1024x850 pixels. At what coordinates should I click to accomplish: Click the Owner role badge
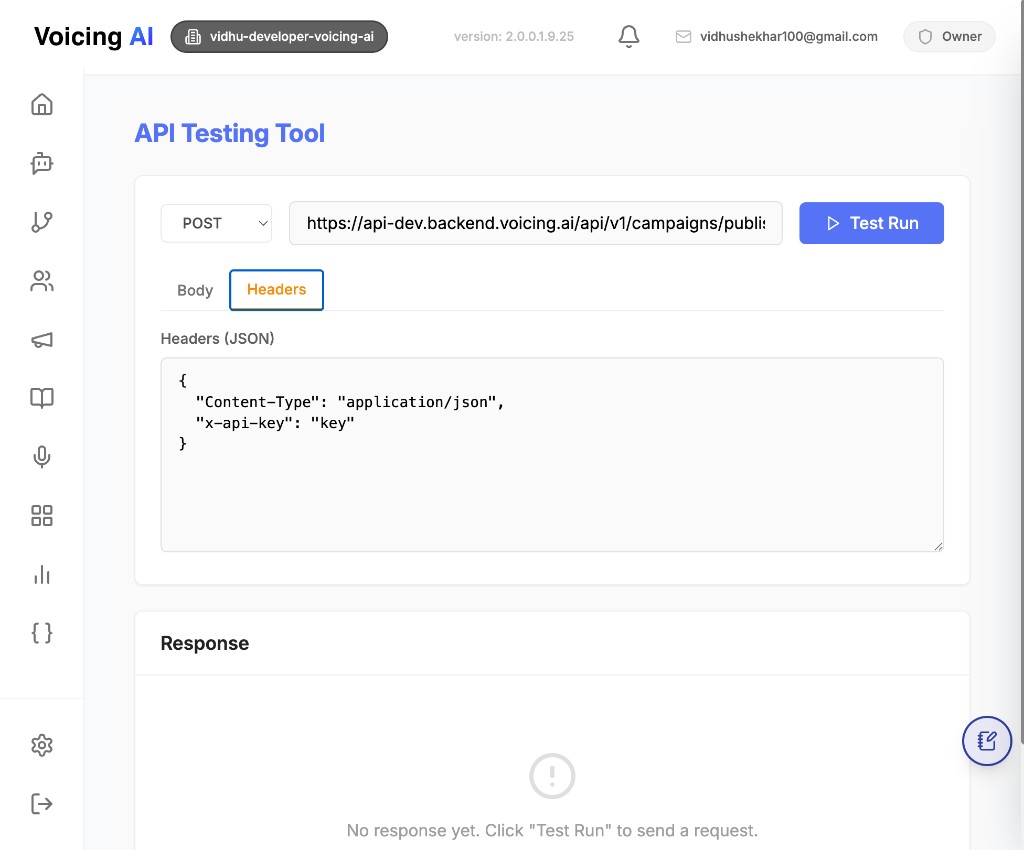[950, 37]
